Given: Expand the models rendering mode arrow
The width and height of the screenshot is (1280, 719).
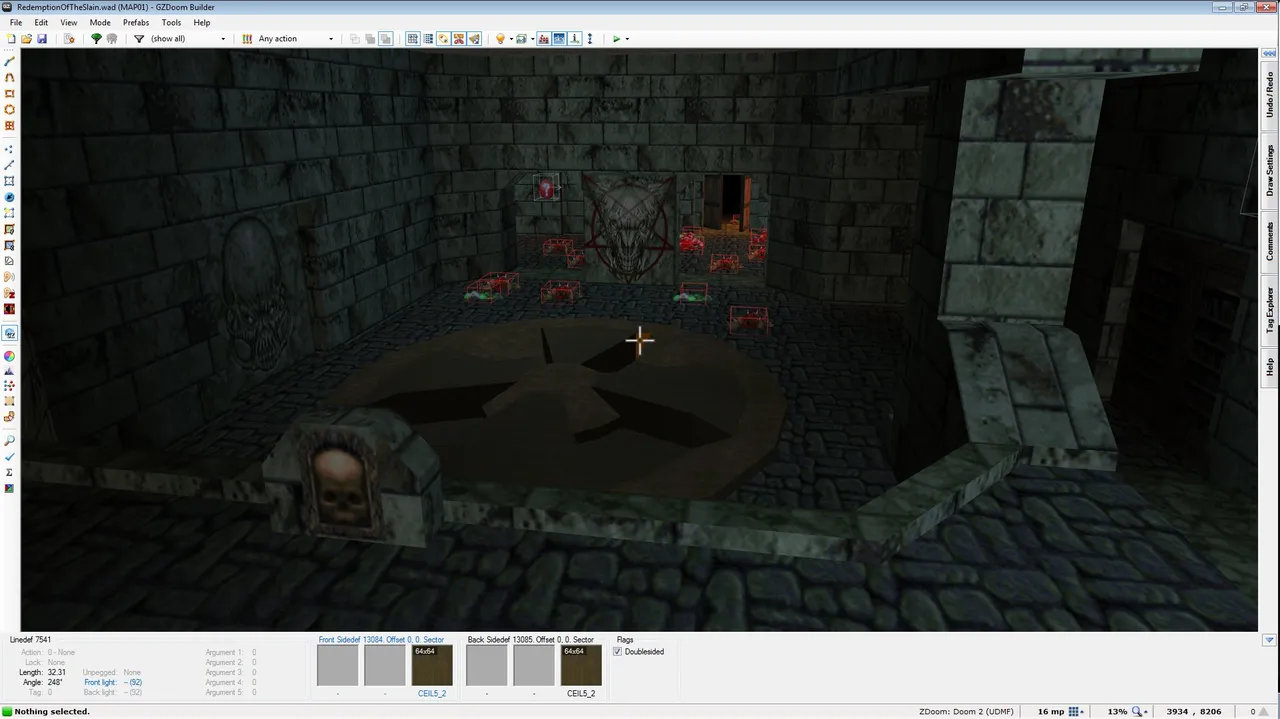Looking at the screenshot, I should [532, 39].
